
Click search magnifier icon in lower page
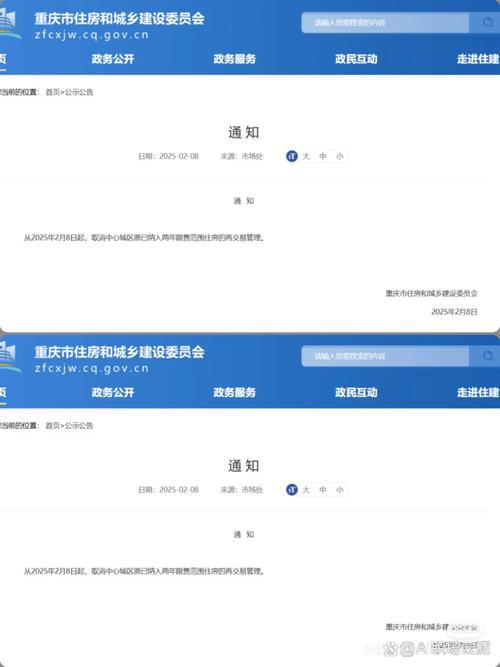pos(488,356)
